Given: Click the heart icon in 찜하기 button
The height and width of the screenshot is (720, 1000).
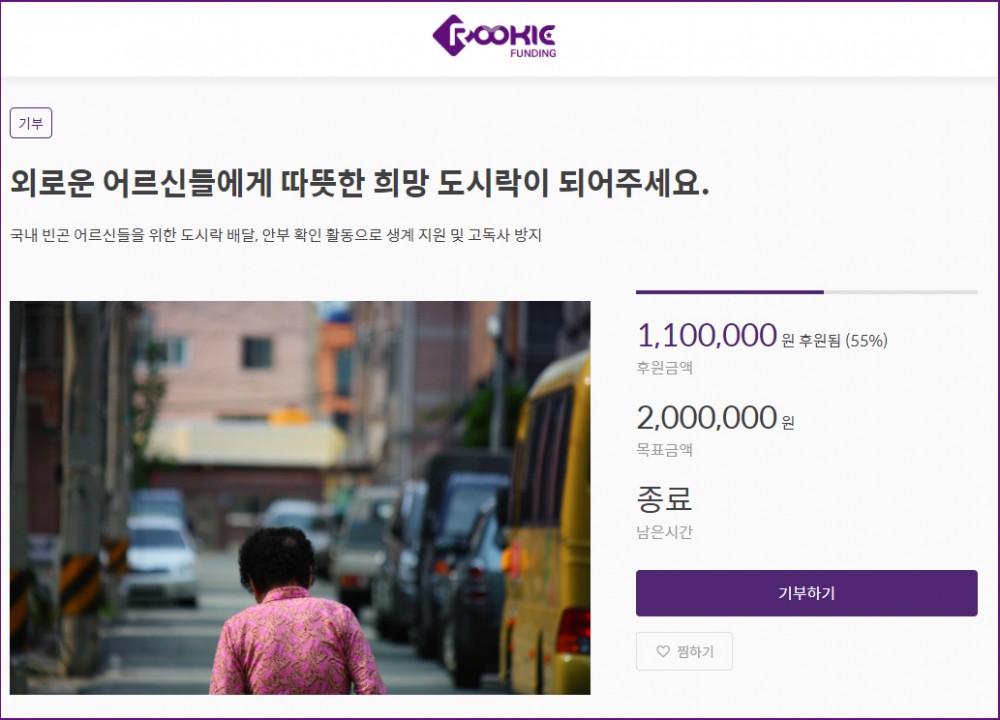Looking at the screenshot, I should pos(663,651).
